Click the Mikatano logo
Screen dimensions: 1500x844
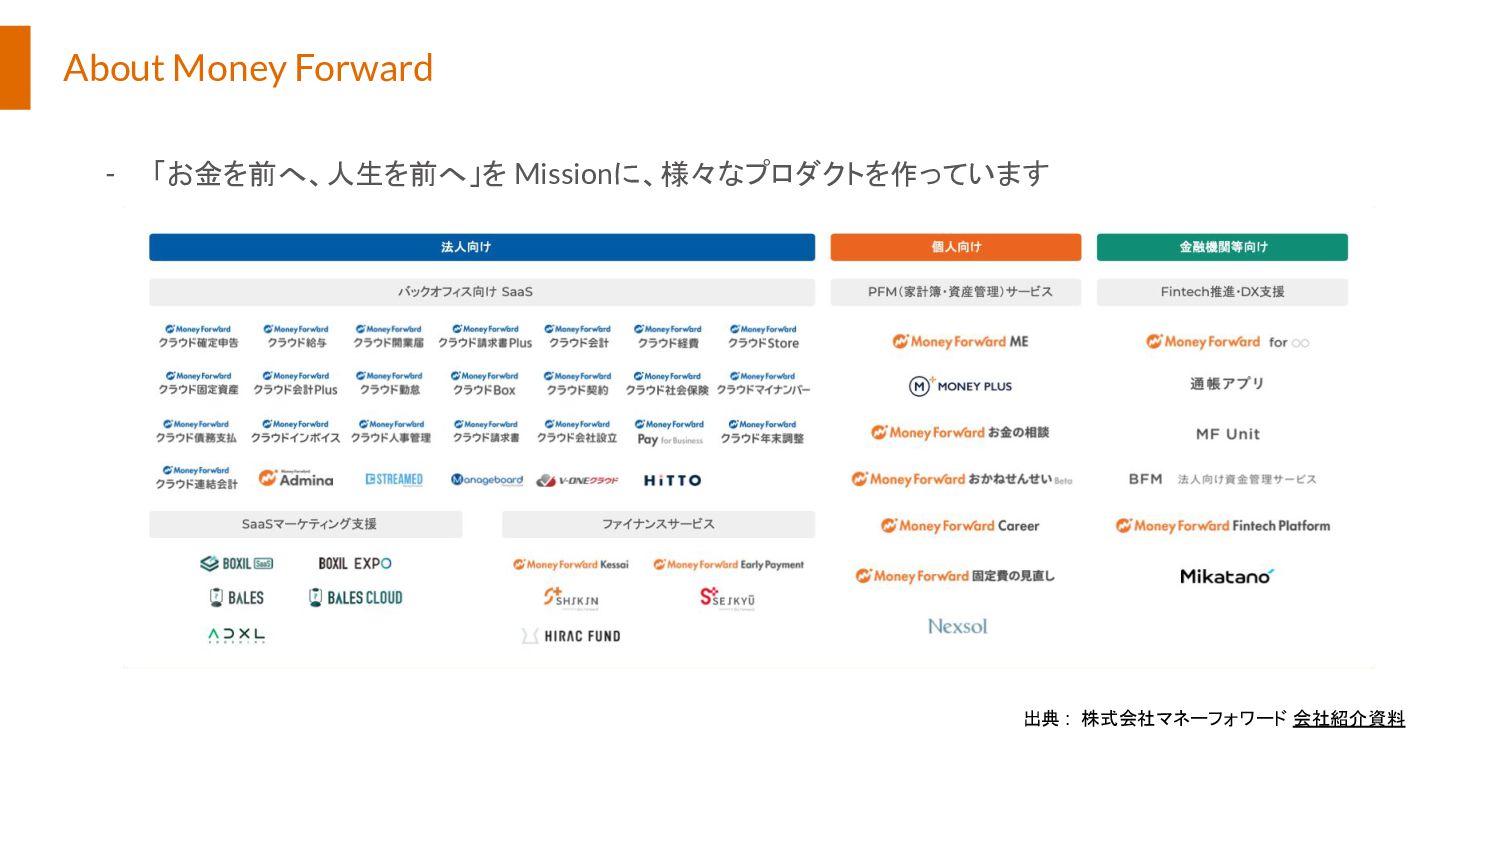pyautogui.click(x=1227, y=576)
